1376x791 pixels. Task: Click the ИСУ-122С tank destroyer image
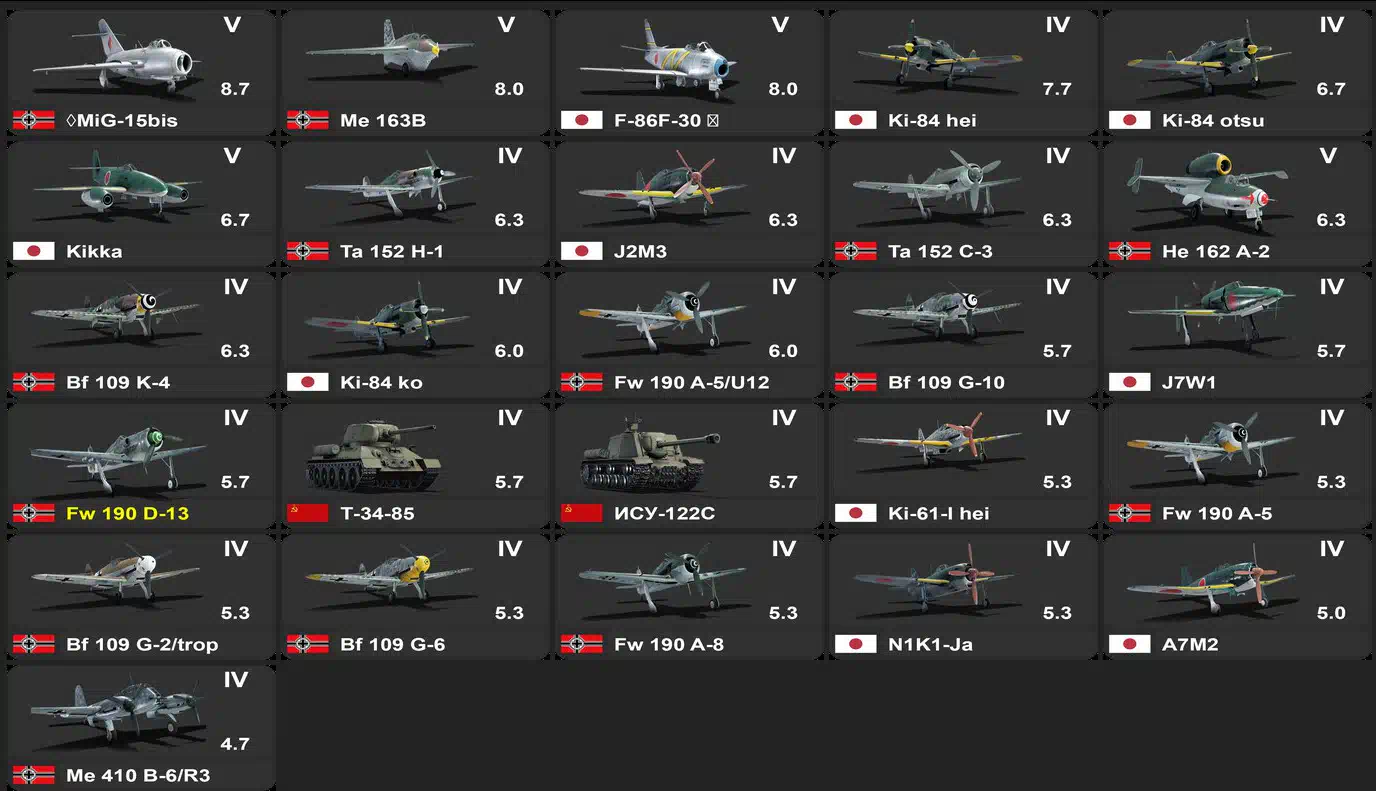[x=649, y=455]
